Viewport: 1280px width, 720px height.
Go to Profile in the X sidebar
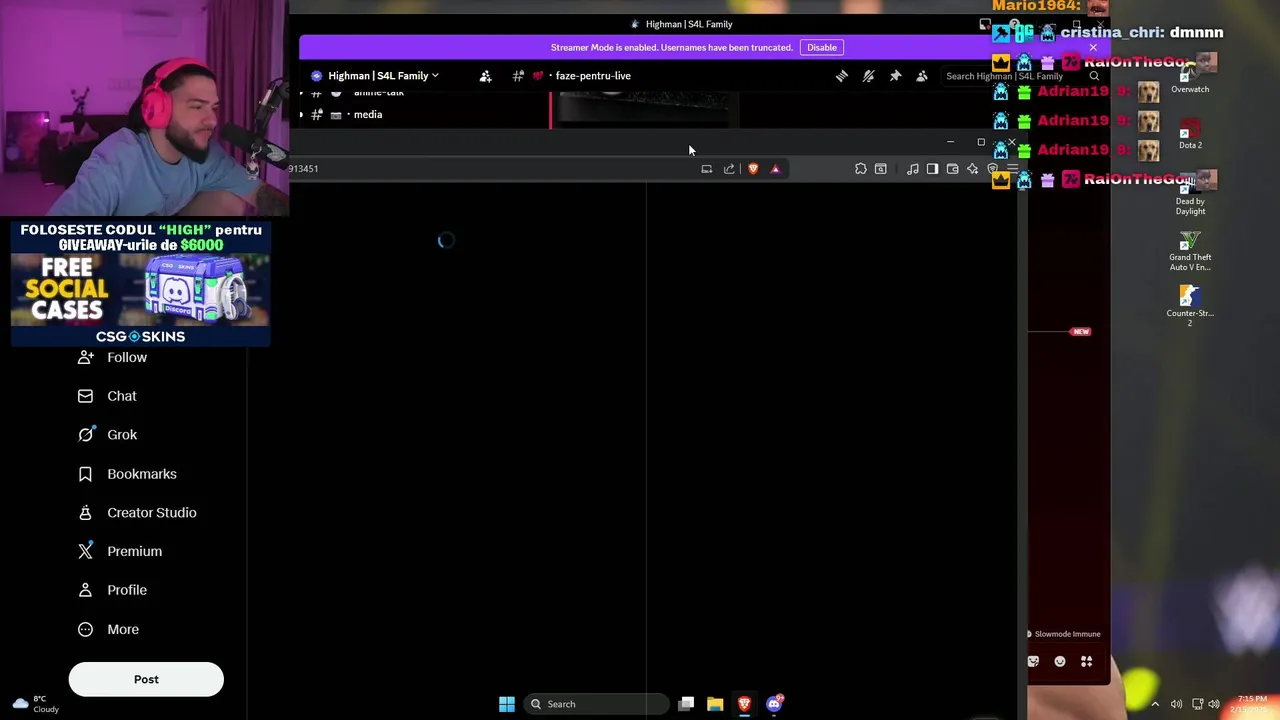[x=112, y=590]
